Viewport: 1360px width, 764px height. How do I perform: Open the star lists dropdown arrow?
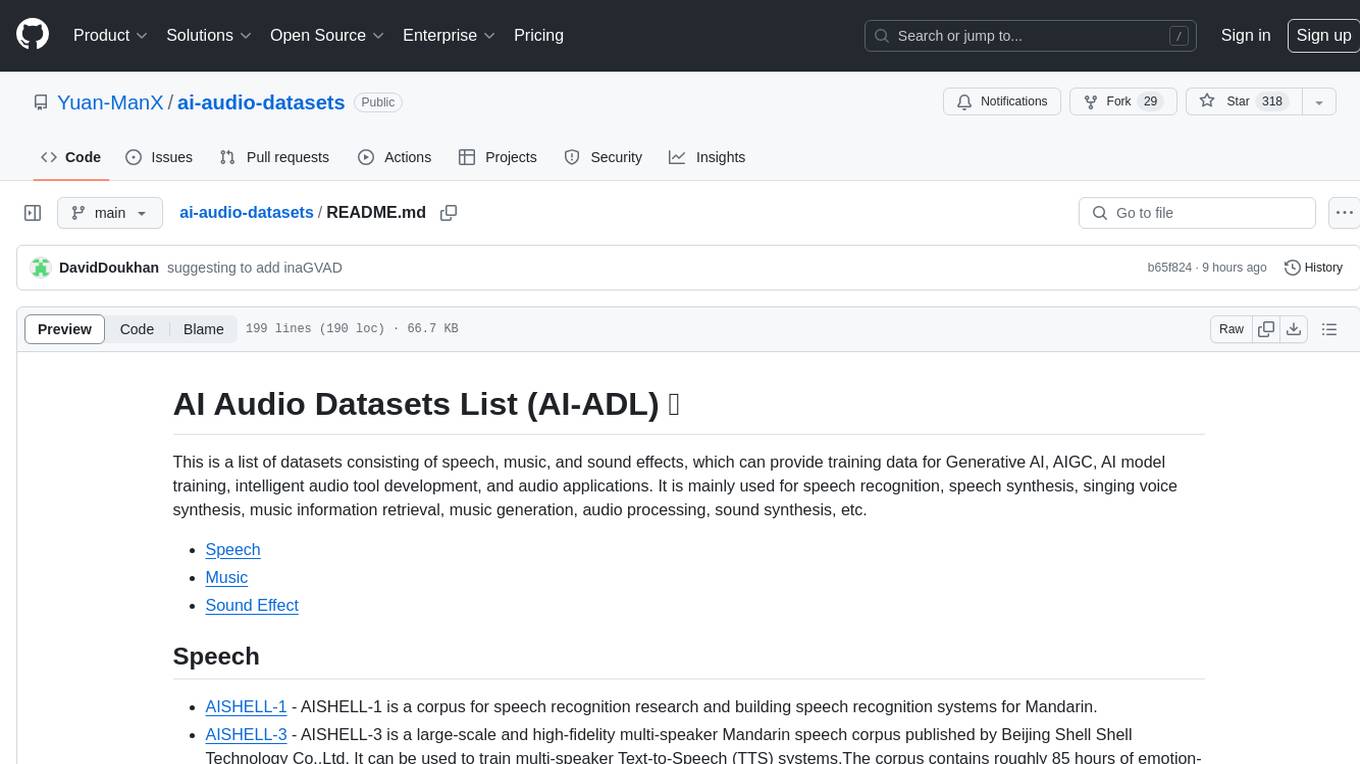pyautogui.click(x=1319, y=102)
